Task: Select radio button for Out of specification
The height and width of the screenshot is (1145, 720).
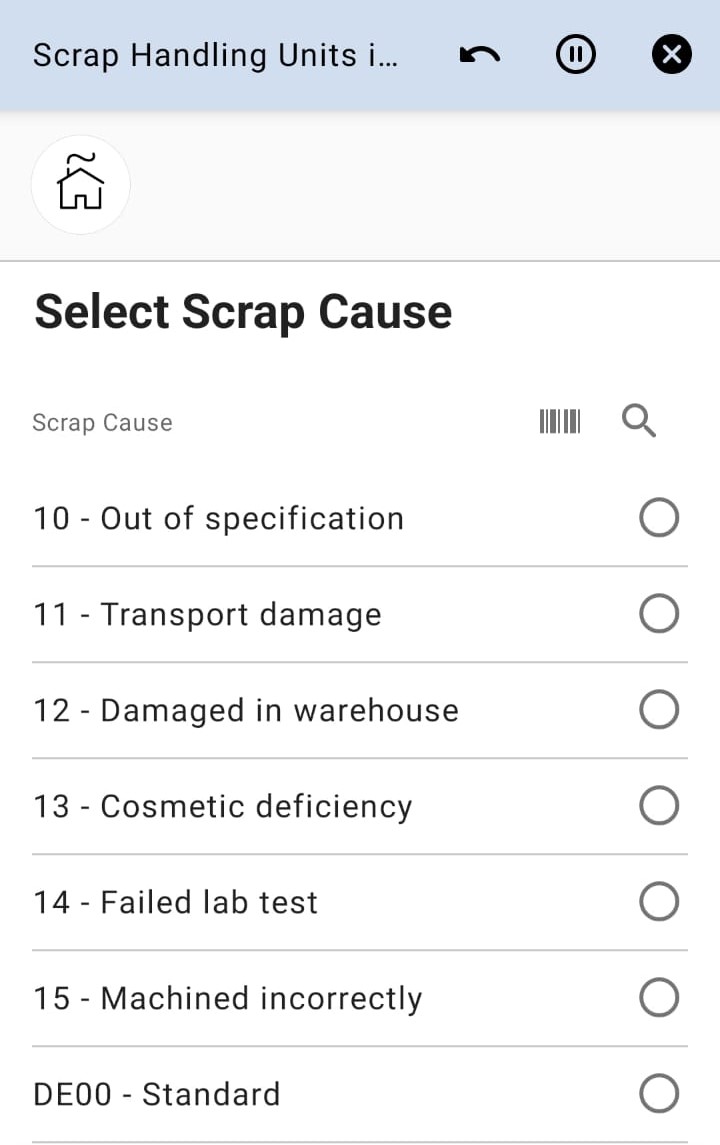Action: pyautogui.click(x=659, y=518)
